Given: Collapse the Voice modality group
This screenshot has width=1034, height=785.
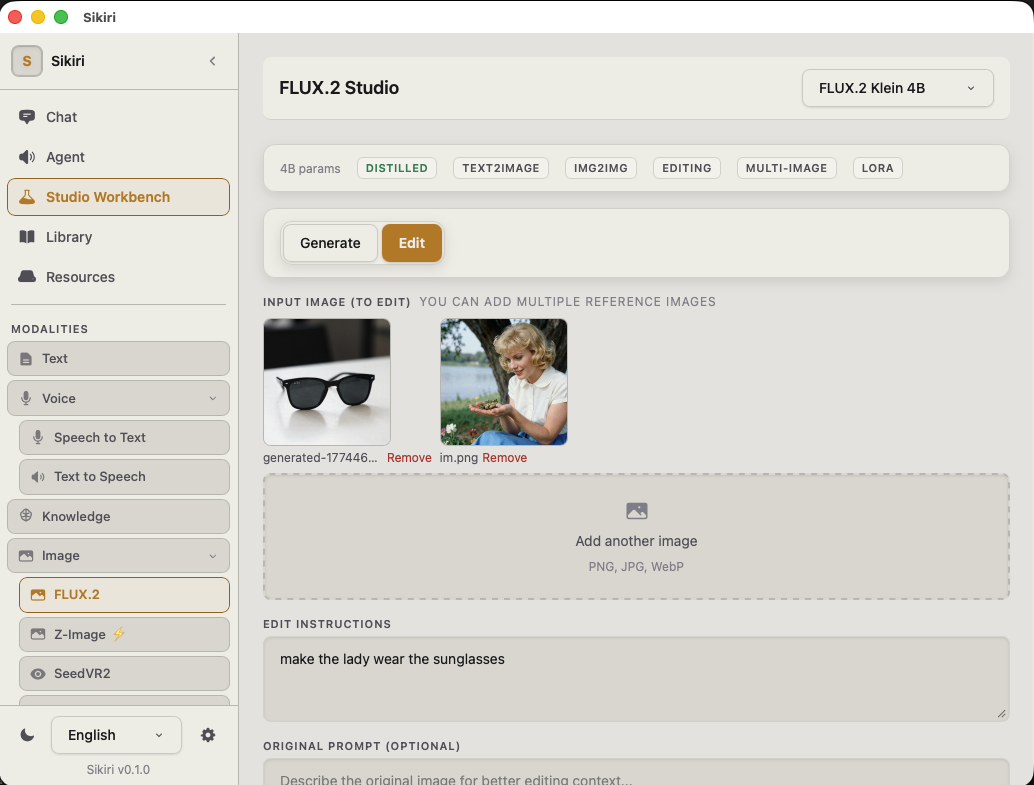Looking at the screenshot, I should [119, 398].
